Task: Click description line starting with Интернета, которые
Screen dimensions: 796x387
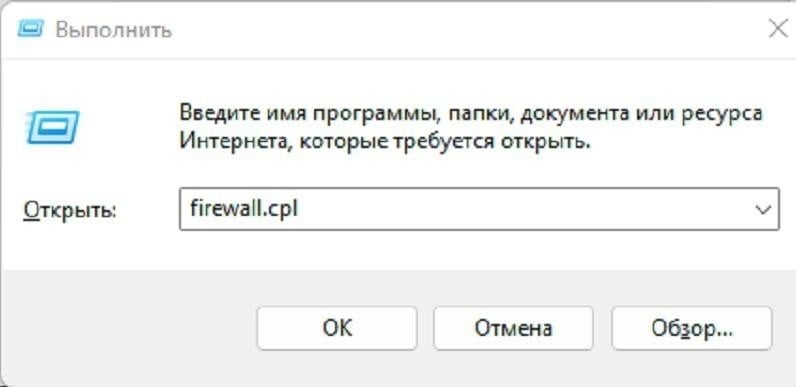Action: tap(385, 142)
